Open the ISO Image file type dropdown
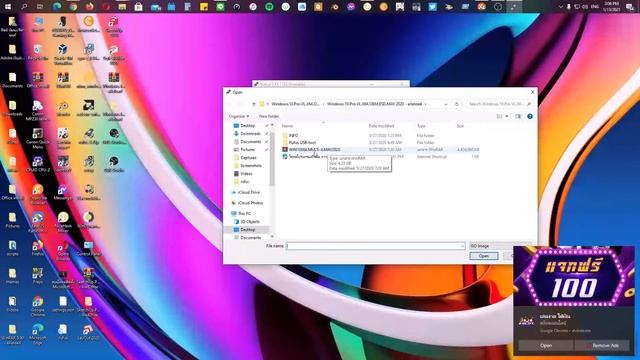Screen dimensions: 640x360 click(500, 246)
